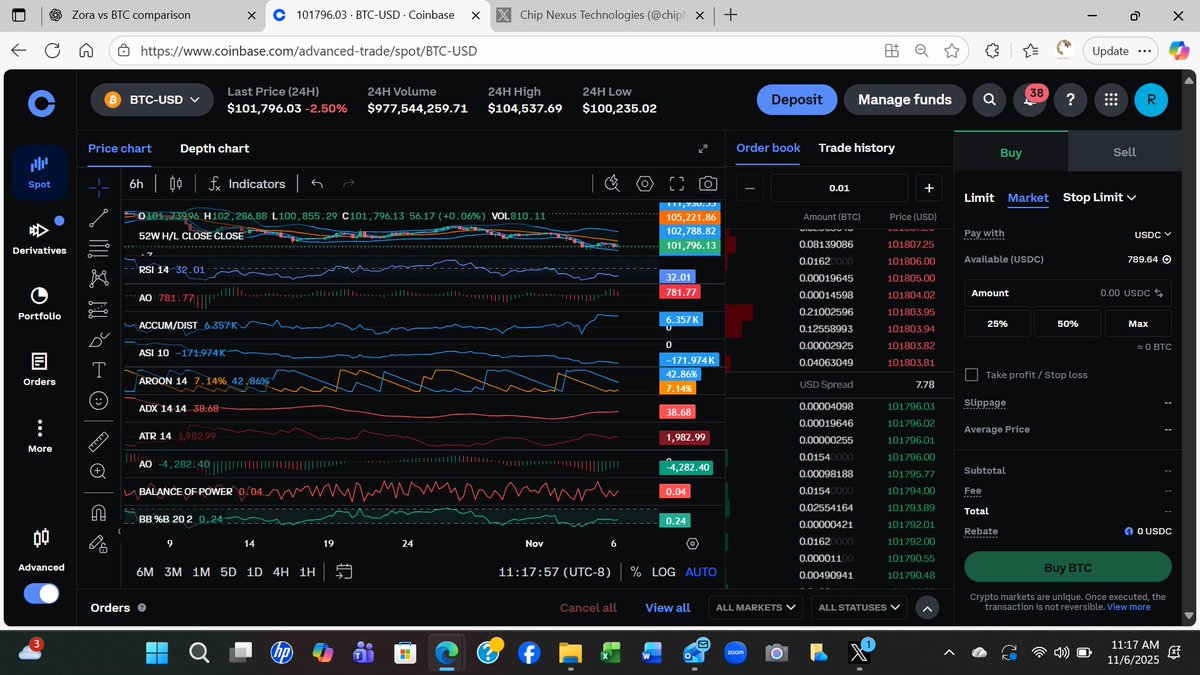Image resolution: width=1200 pixels, height=675 pixels.
Task: Open notifications bell with 38 badge
Action: point(1030,99)
